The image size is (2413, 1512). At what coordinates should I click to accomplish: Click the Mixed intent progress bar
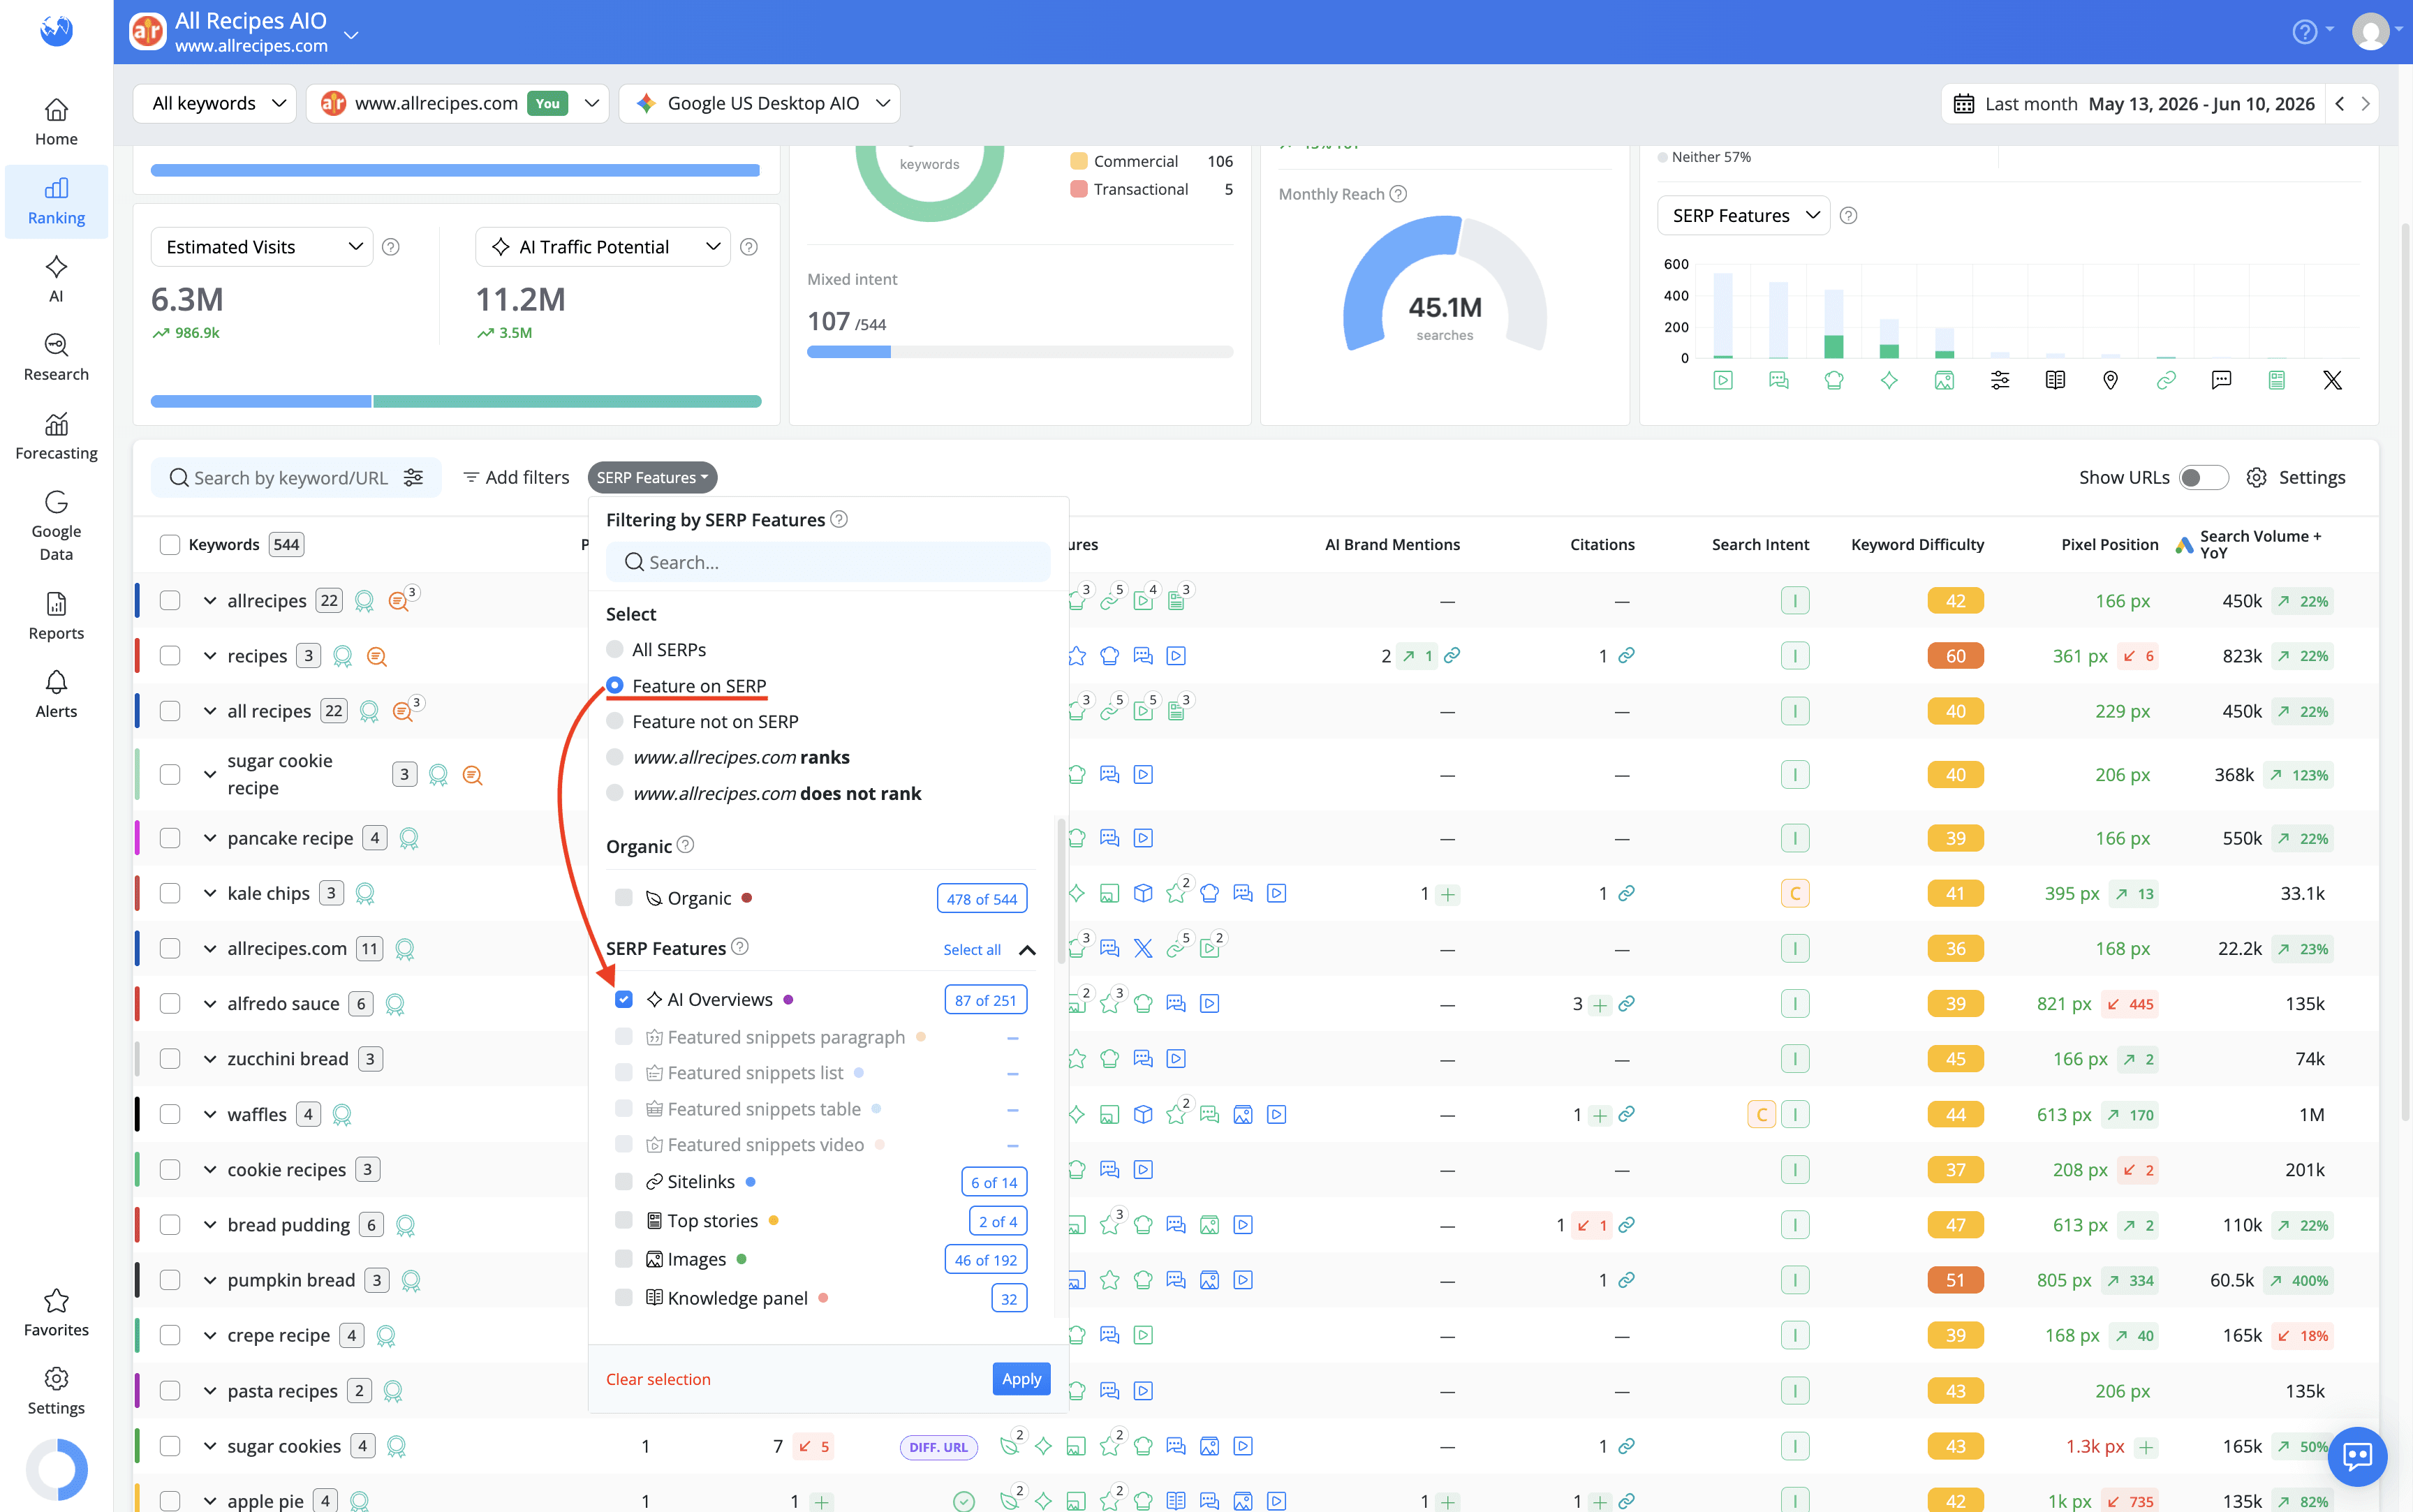point(1020,352)
